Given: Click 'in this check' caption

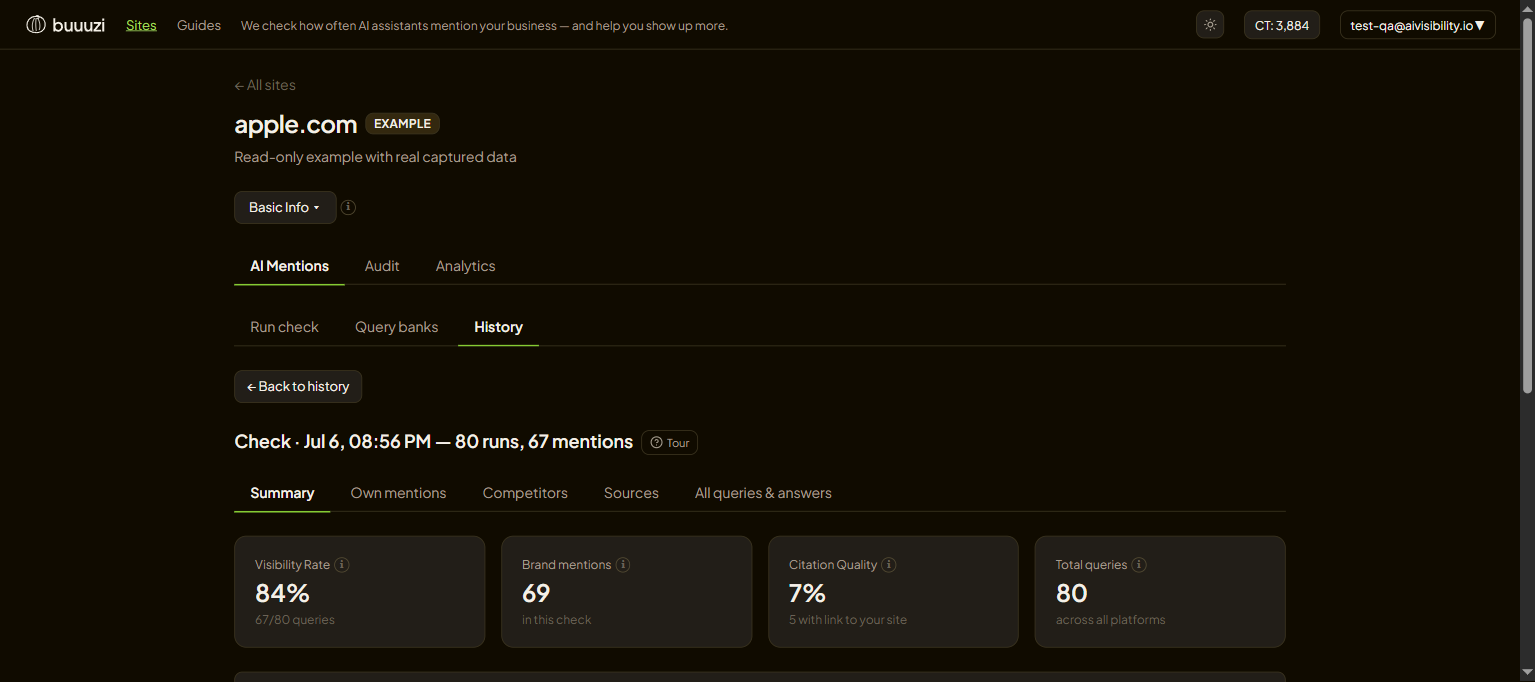Looking at the screenshot, I should coord(557,620).
